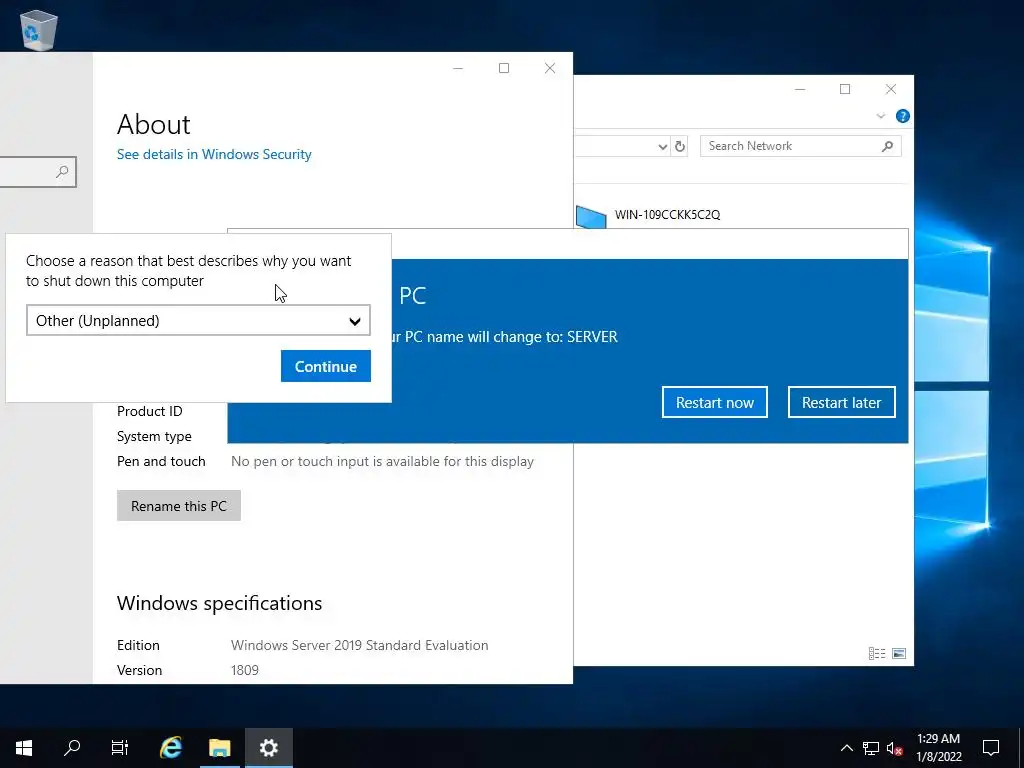This screenshot has height=768, width=1024.
Task: Open Help in the Network window
Action: [x=903, y=116]
